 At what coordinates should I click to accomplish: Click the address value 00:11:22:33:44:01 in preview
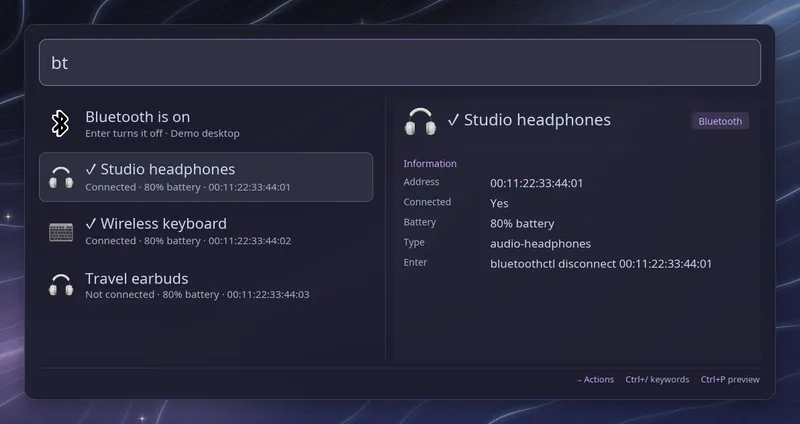point(536,183)
